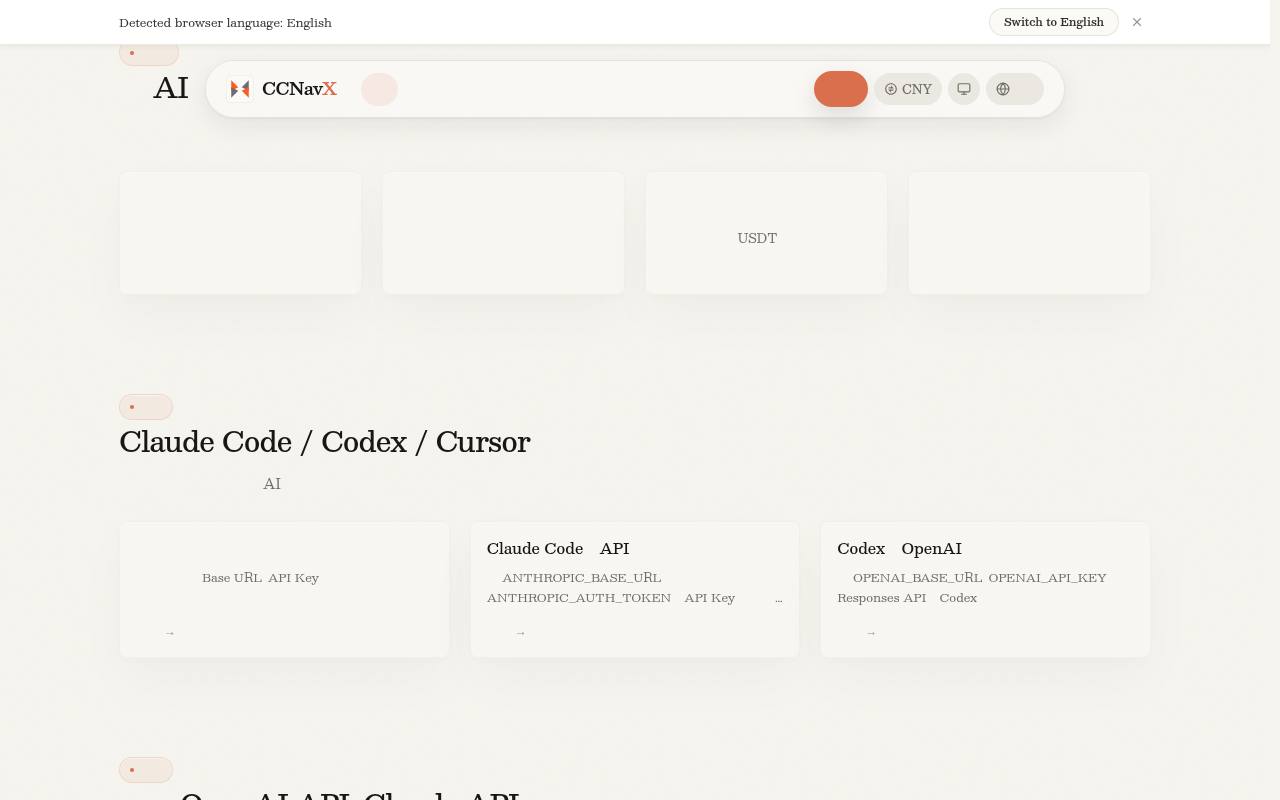Toggle the display theme monitor icon

point(964,89)
